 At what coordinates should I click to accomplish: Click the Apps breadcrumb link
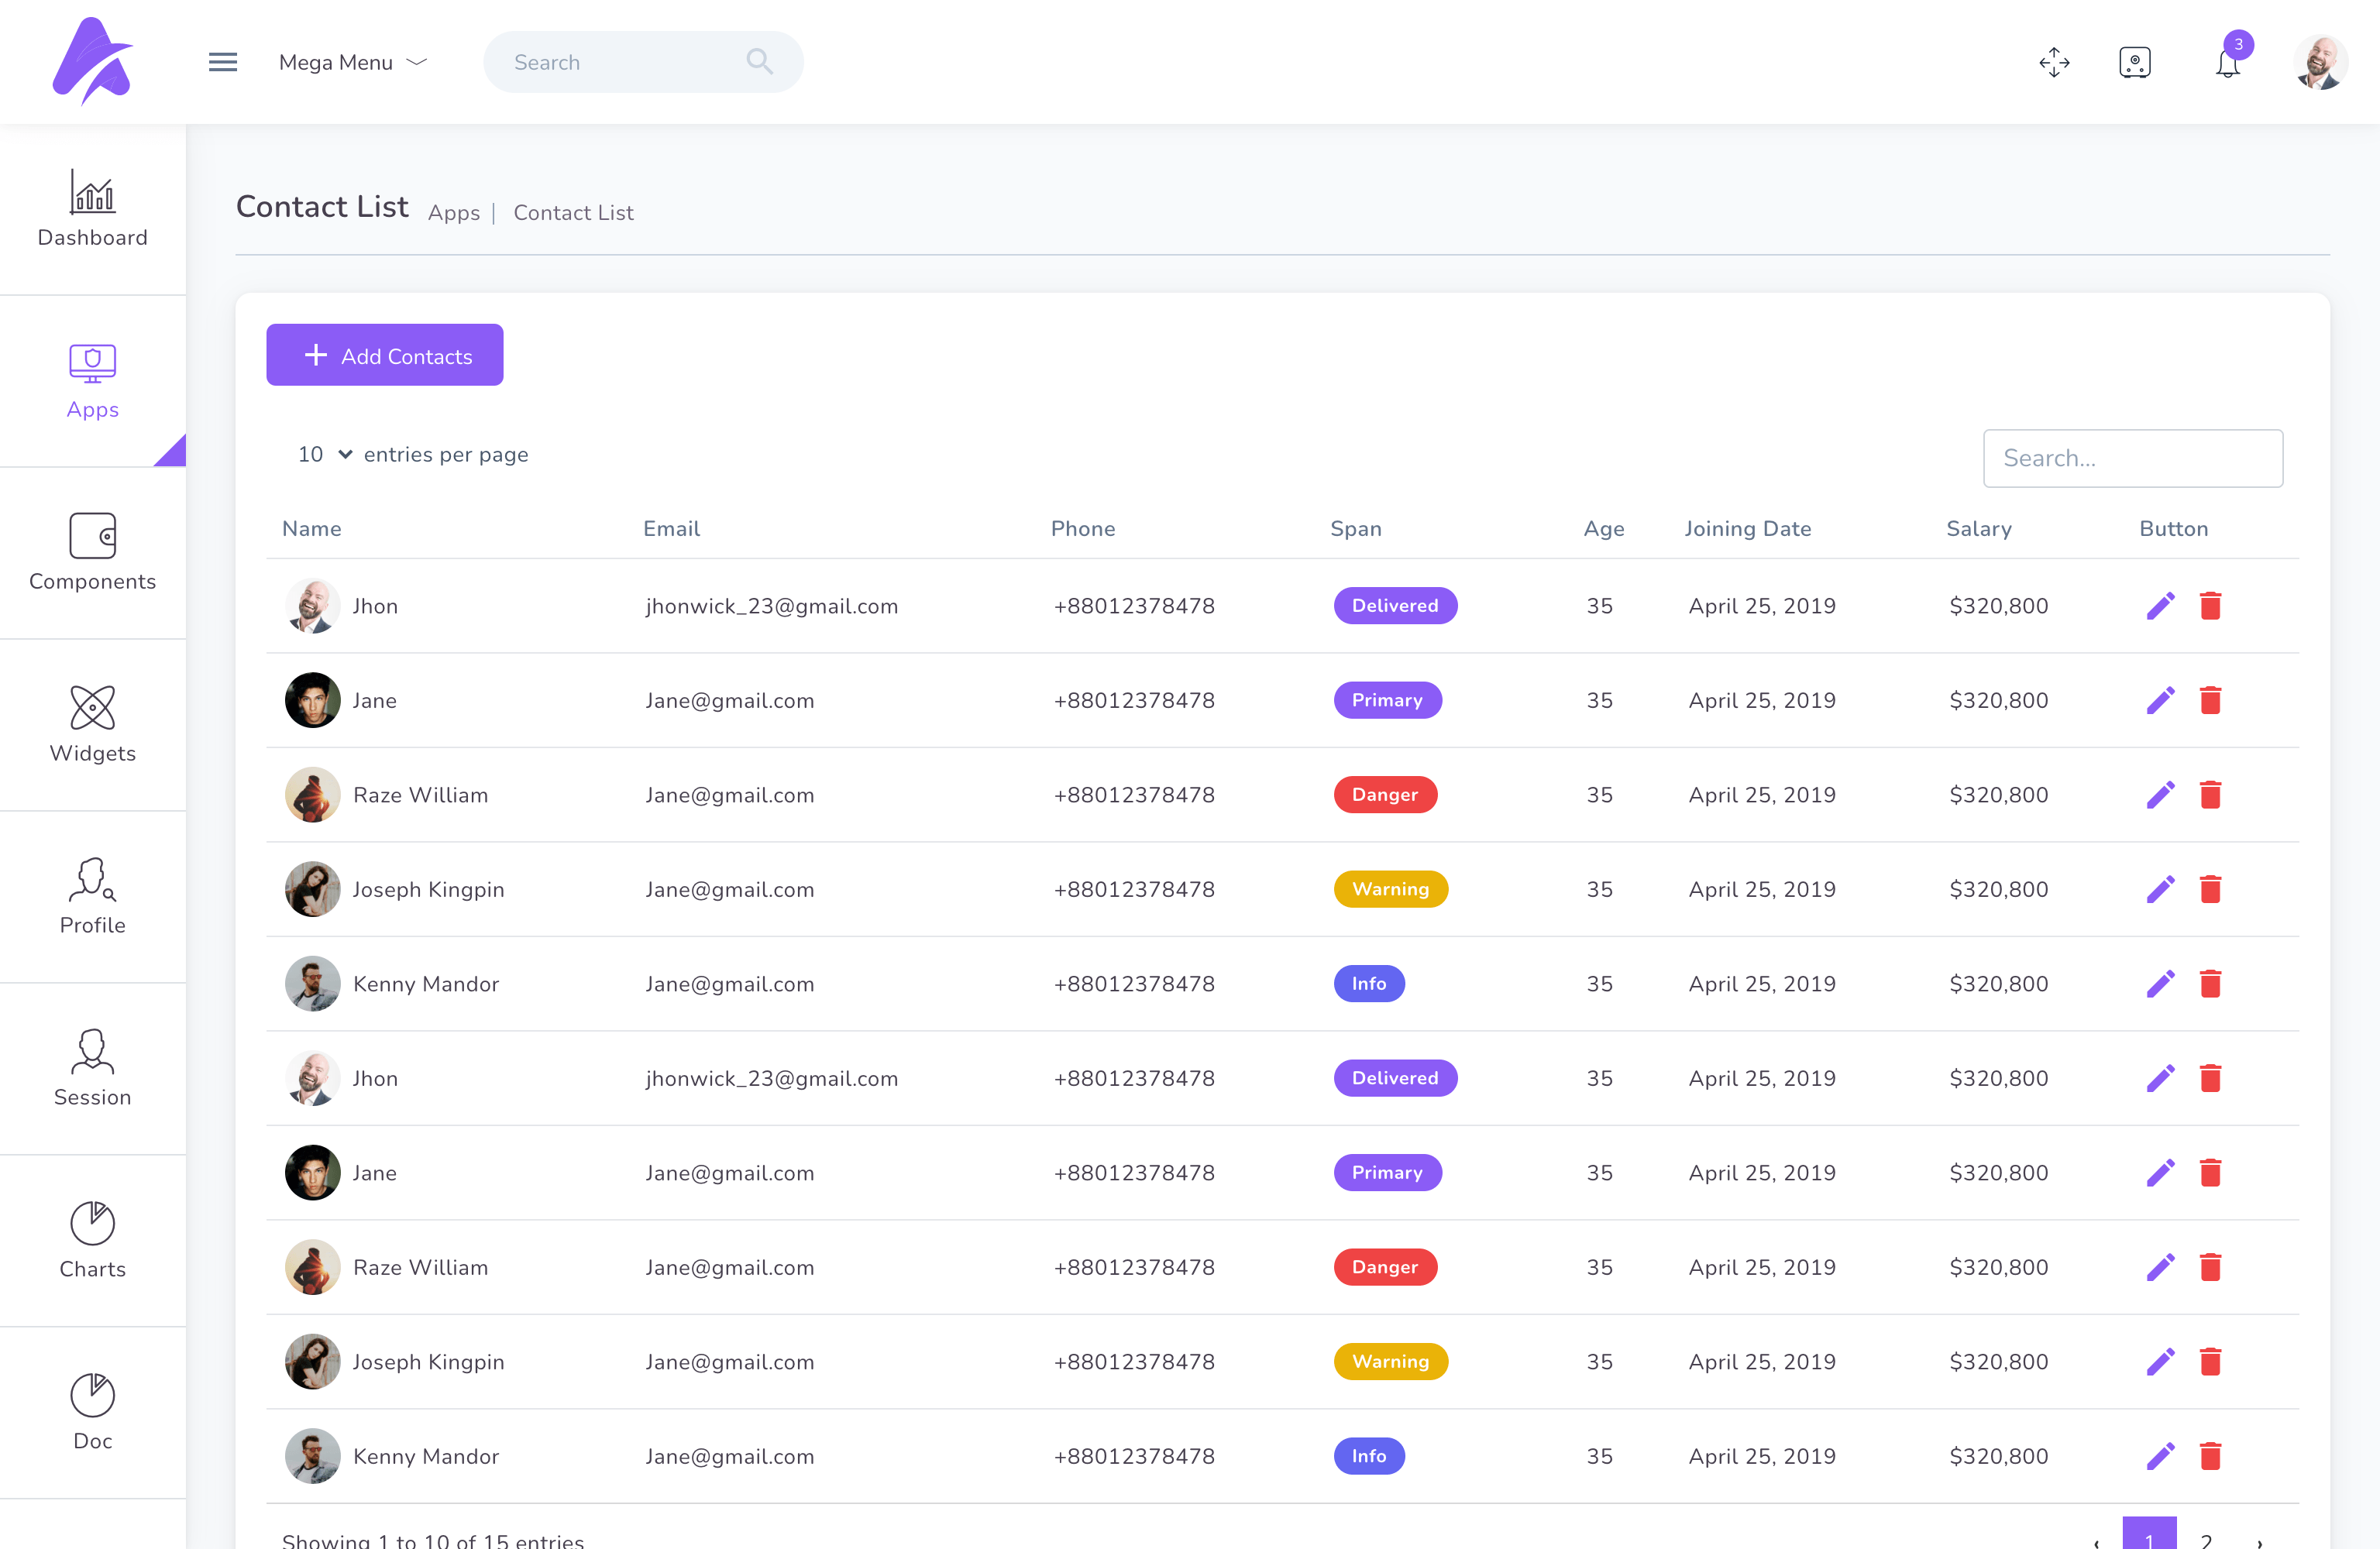453,213
